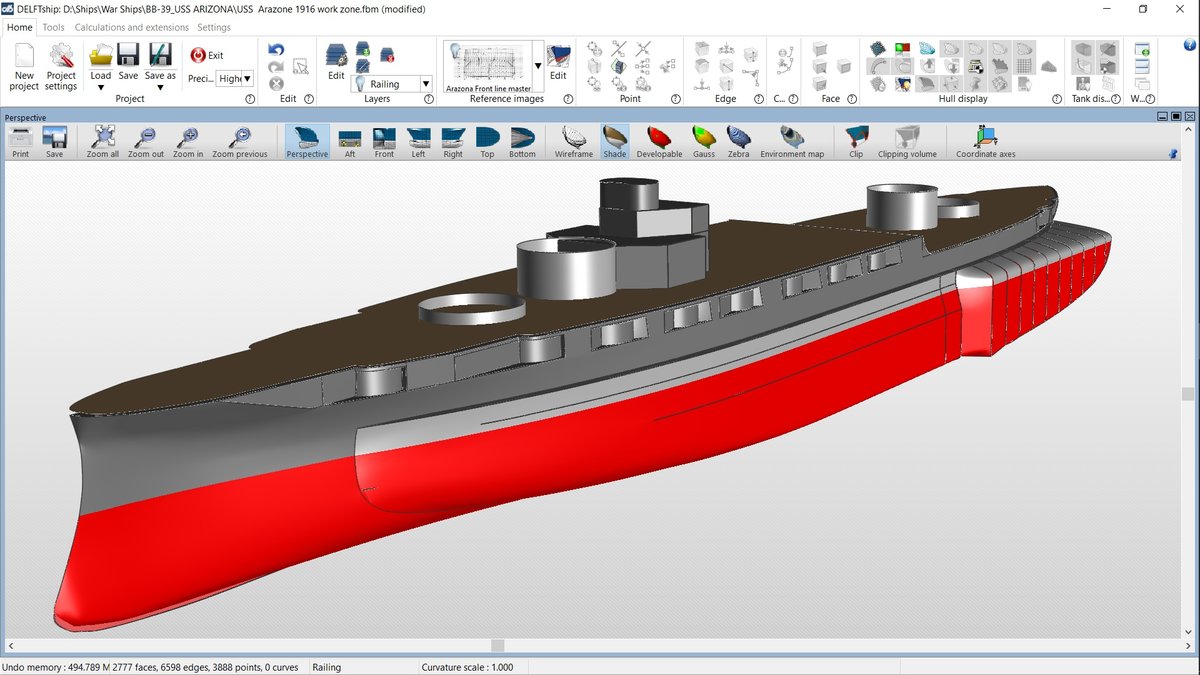Toggle the Shade display mode
The image size is (1200, 675).
(615, 141)
